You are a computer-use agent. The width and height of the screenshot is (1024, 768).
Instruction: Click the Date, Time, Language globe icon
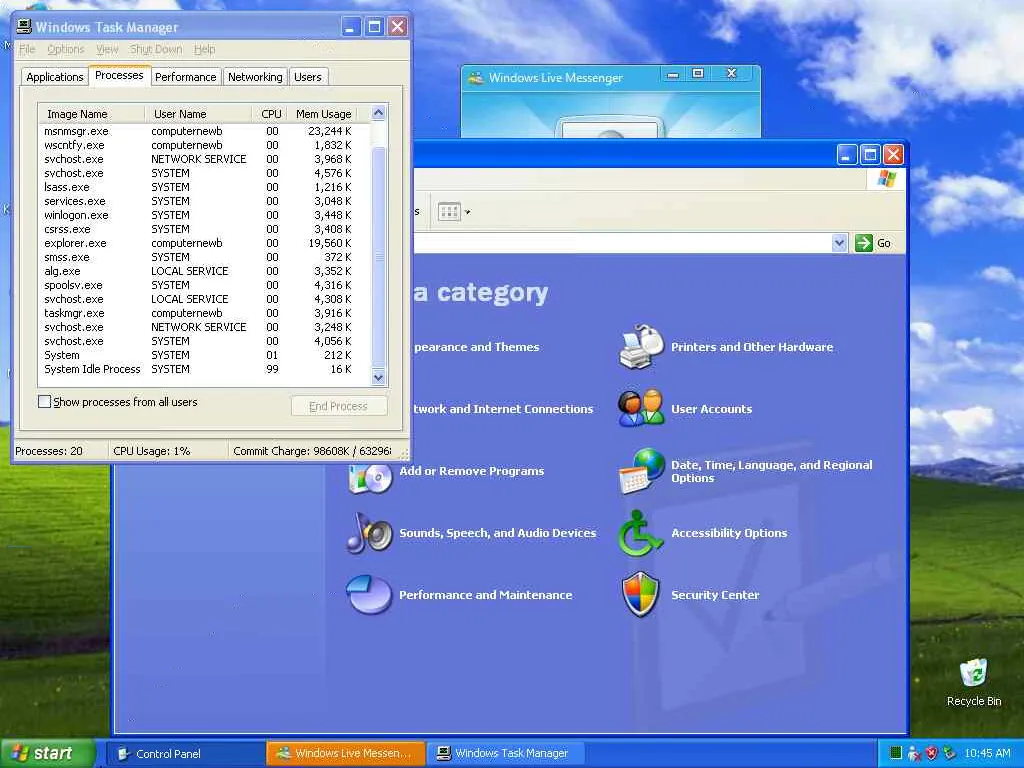point(641,471)
